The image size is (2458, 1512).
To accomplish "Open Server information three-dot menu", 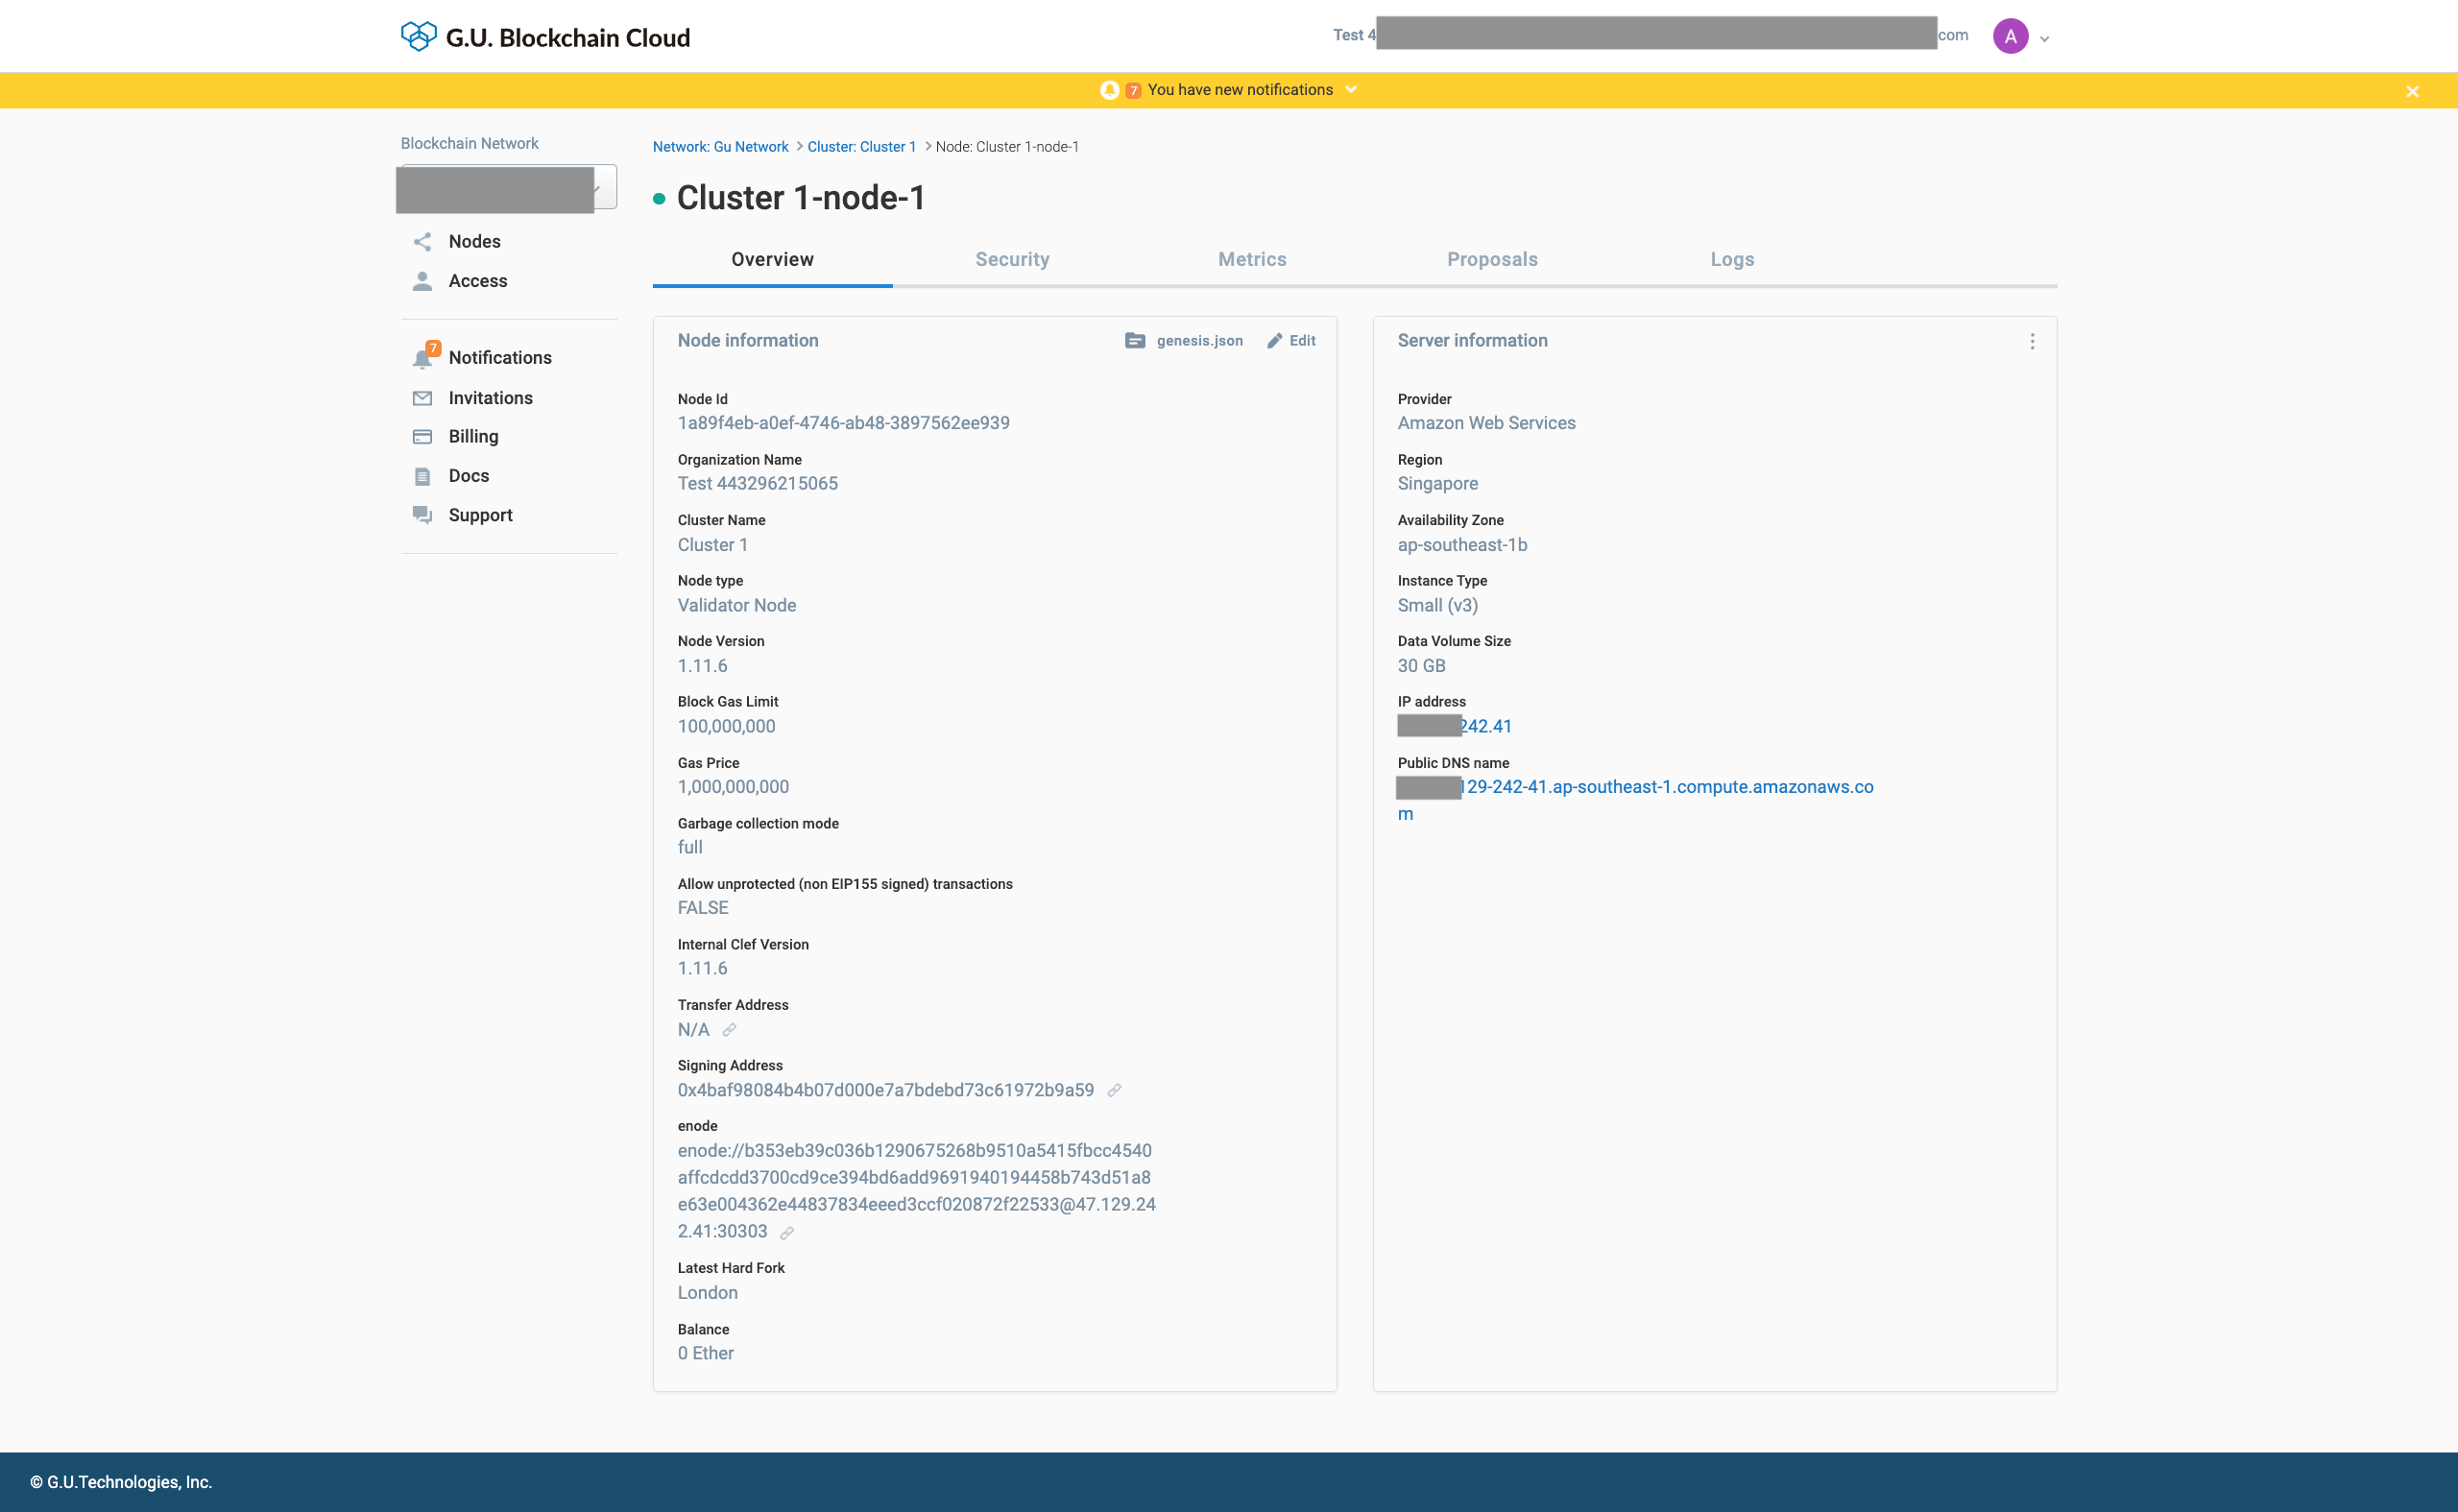I will [x=2032, y=342].
